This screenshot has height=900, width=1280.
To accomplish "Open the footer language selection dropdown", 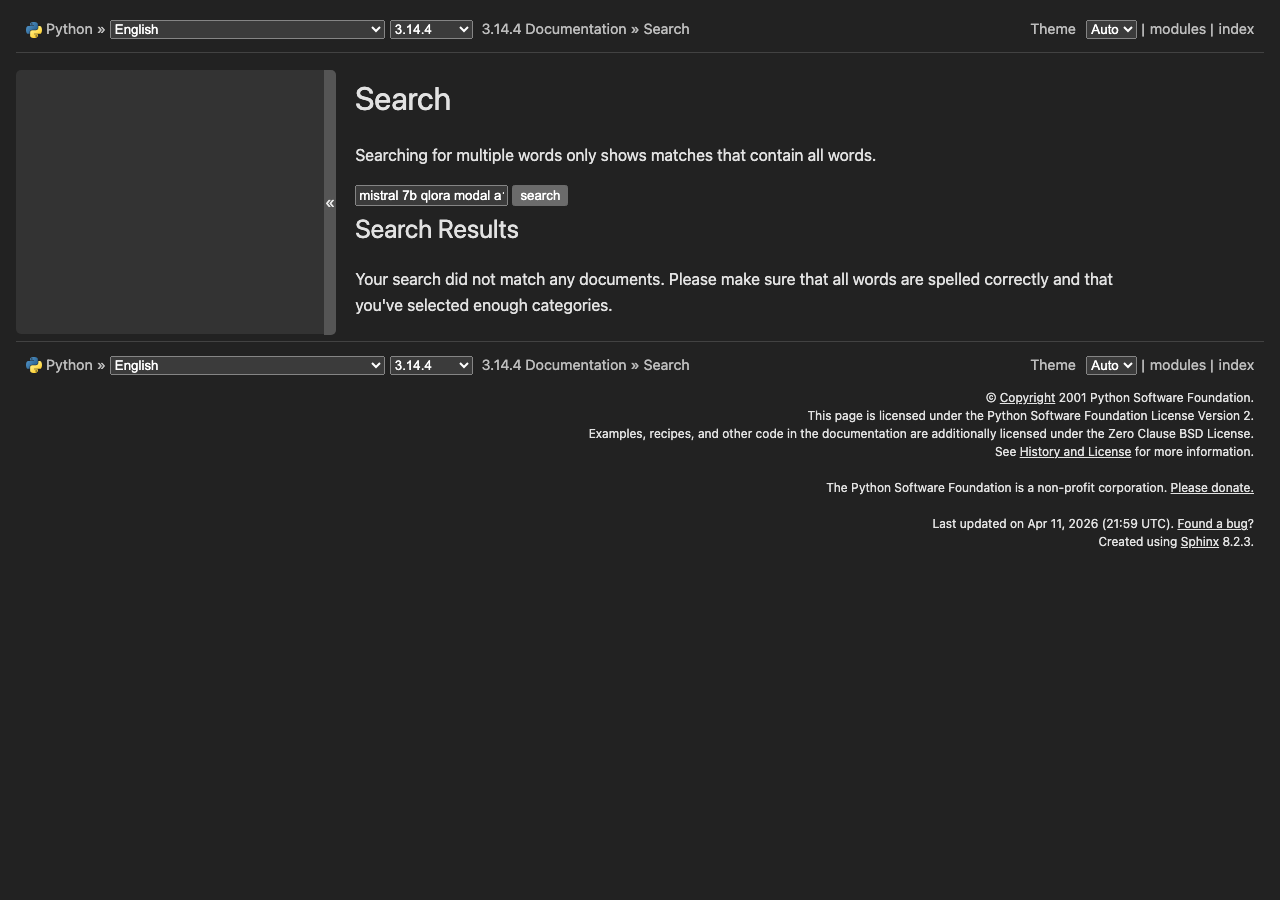I will tap(246, 365).
